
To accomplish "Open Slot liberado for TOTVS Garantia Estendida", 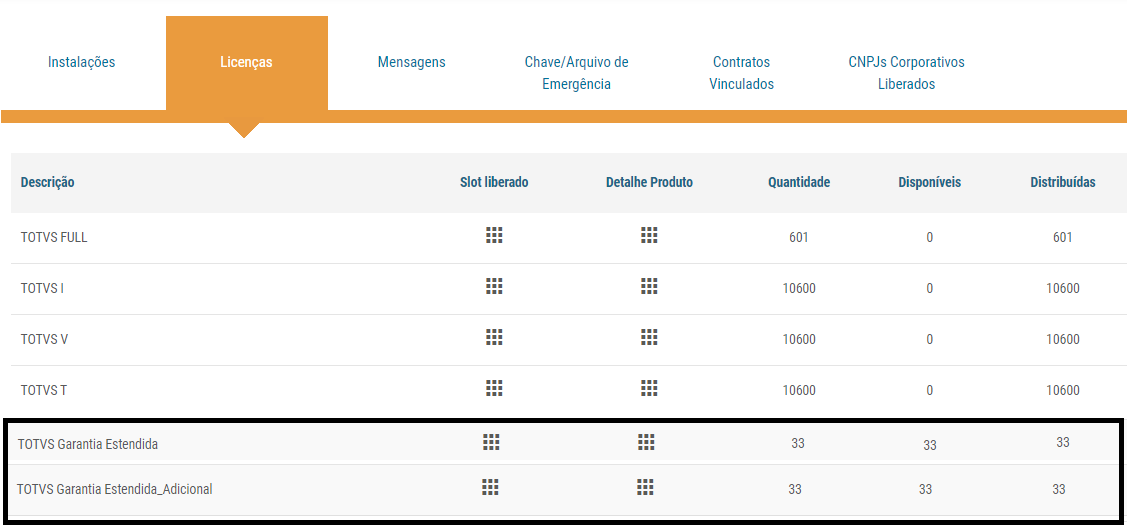I will tap(490, 441).
